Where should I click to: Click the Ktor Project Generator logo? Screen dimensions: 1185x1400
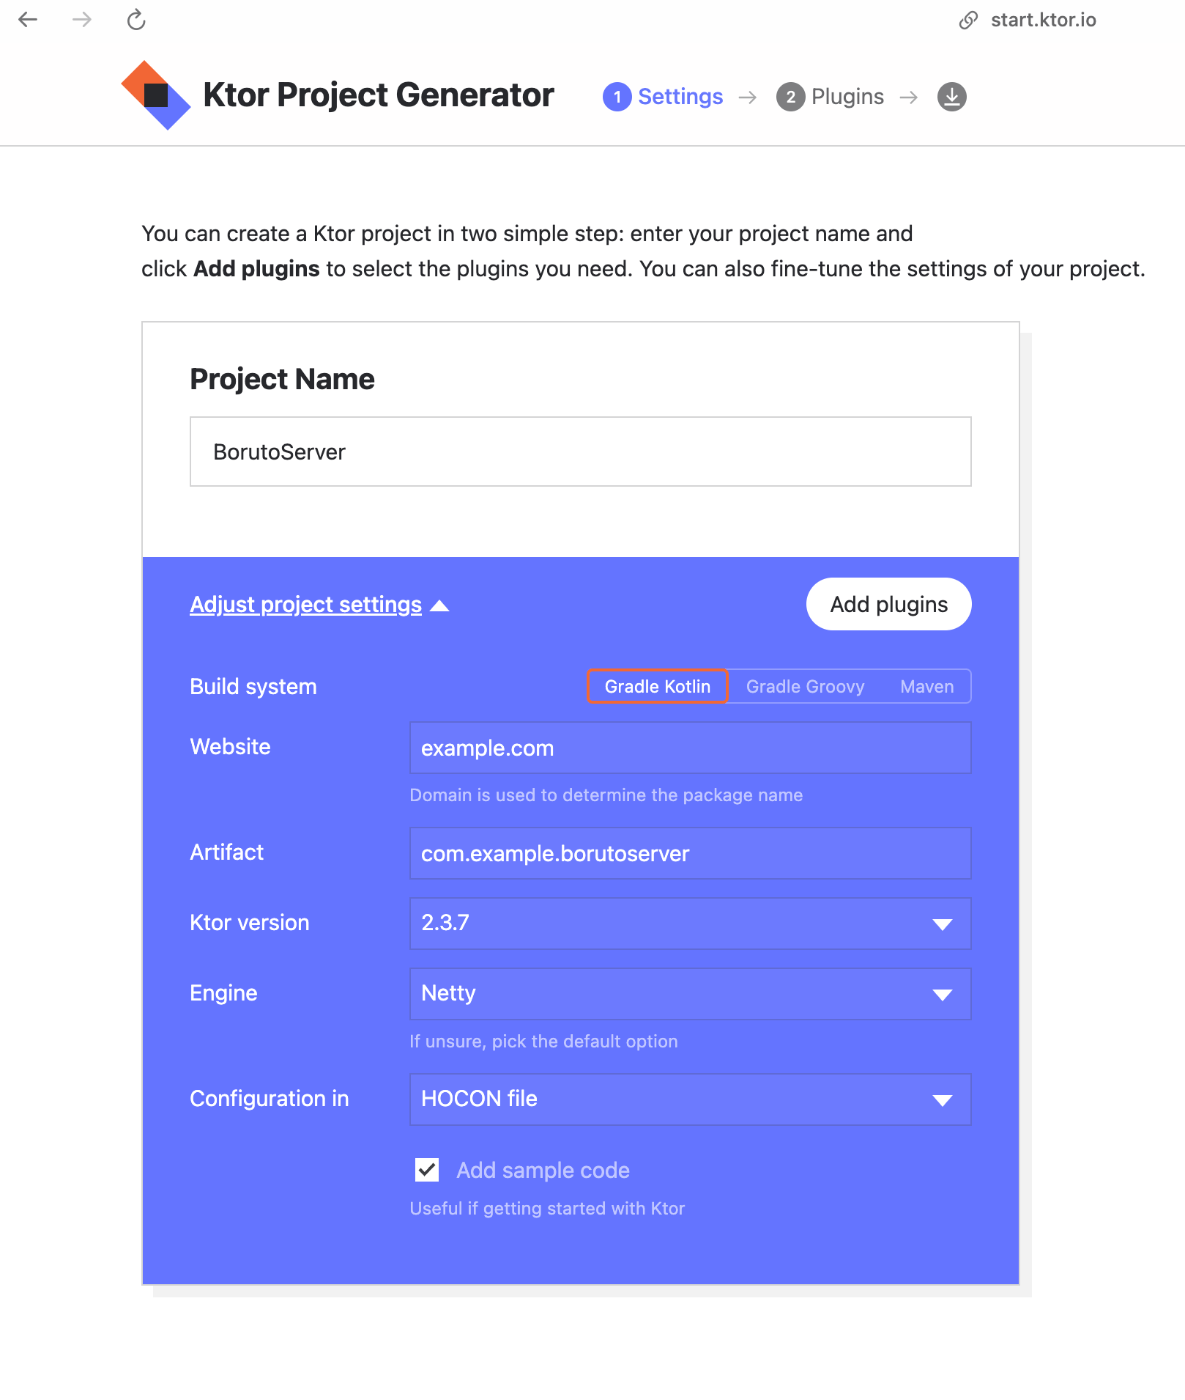[x=155, y=94]
